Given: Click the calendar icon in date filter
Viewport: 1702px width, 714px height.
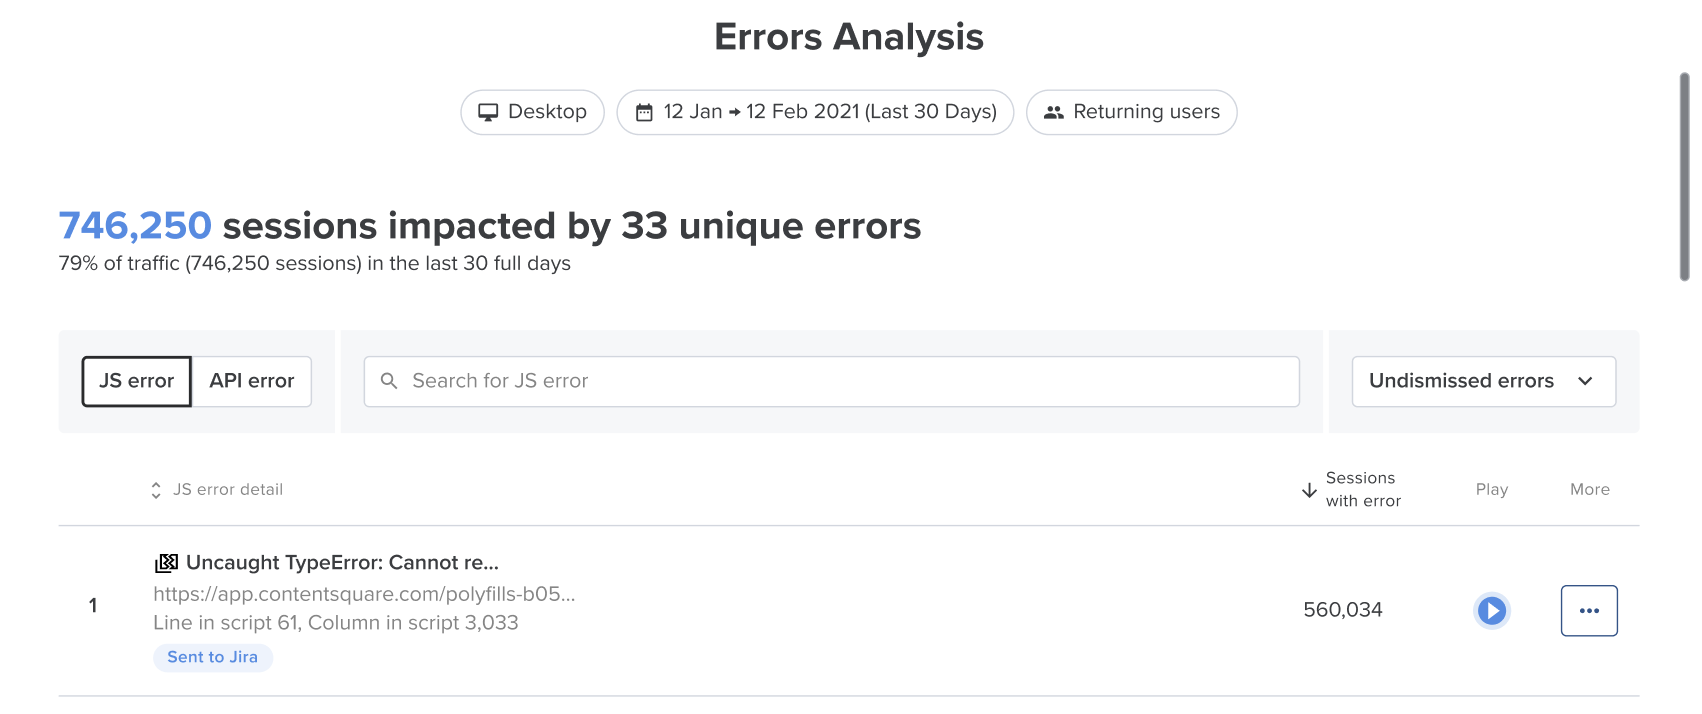Looking at the screenshot, I should [x=644, y=112].
